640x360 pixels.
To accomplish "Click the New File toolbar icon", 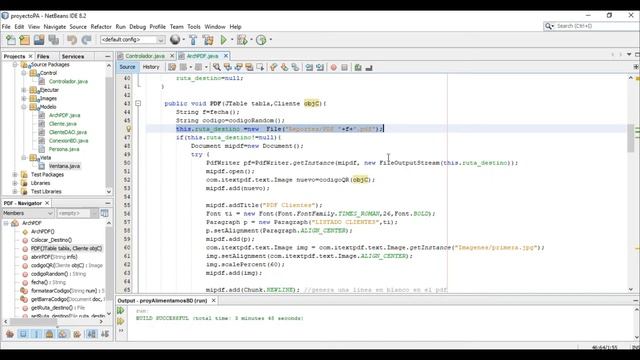I will click(11, 40).
